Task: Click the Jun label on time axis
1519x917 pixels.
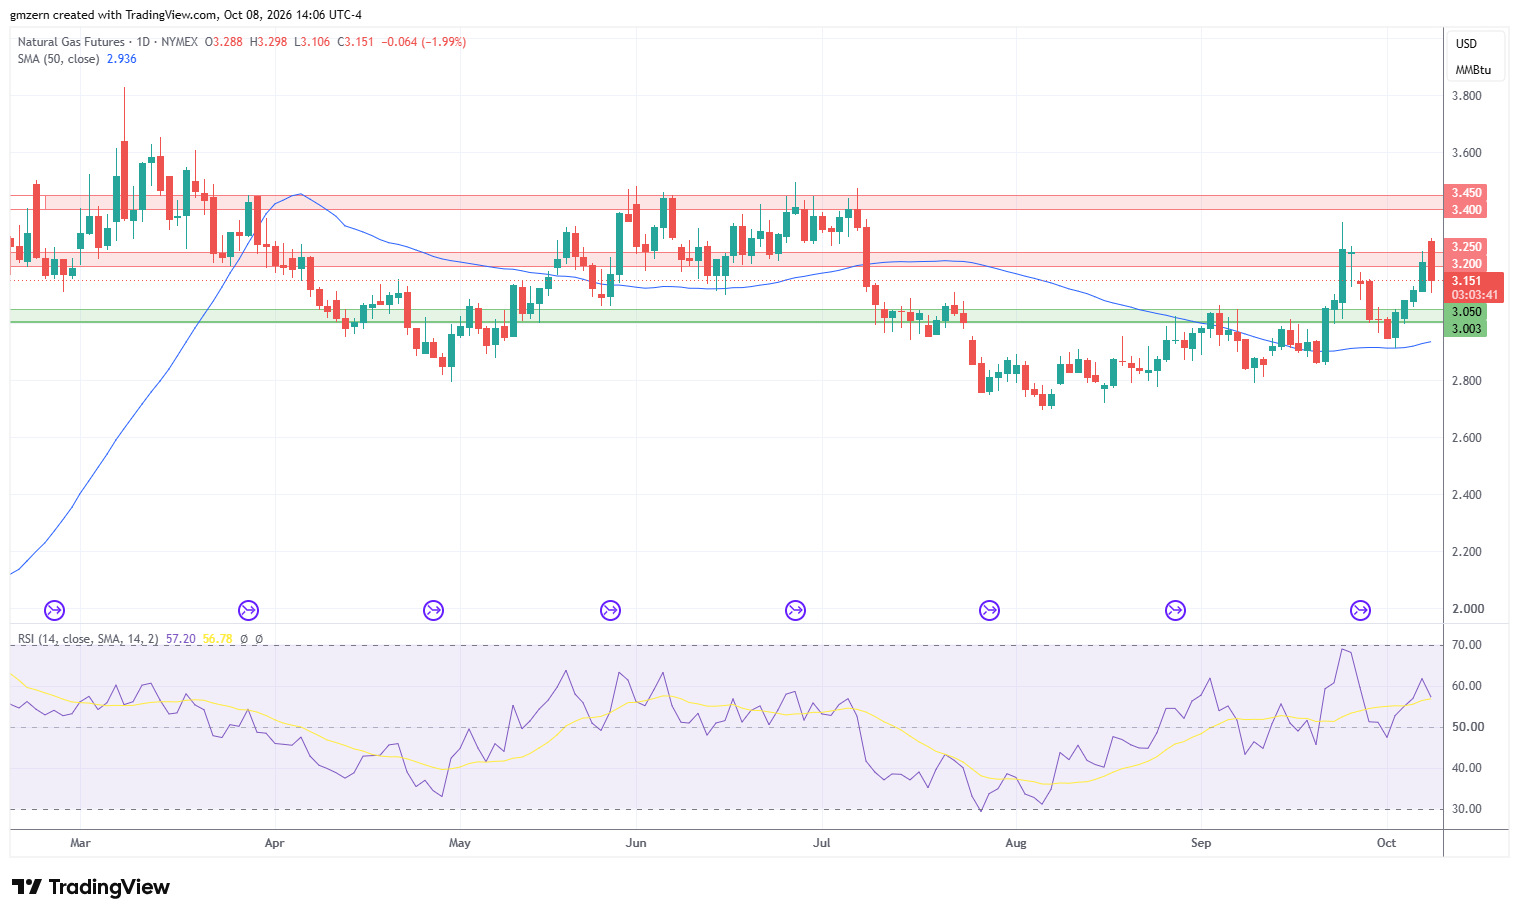Action: point(636,843)
